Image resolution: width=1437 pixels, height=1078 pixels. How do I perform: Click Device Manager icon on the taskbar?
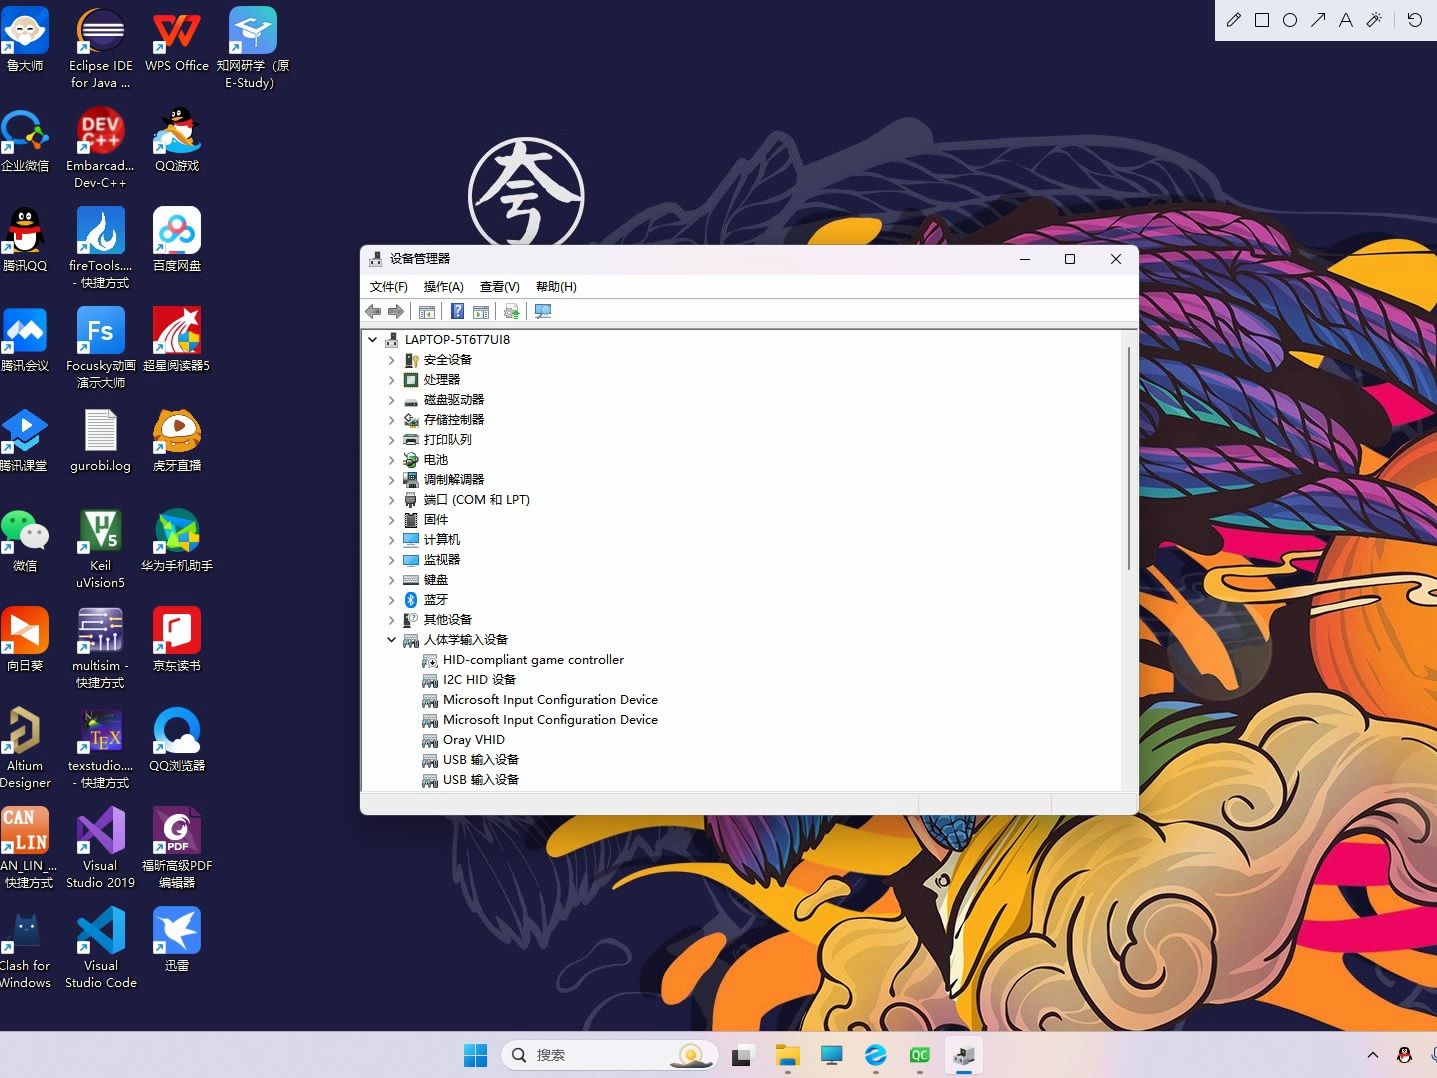[x=964, y=1055]
